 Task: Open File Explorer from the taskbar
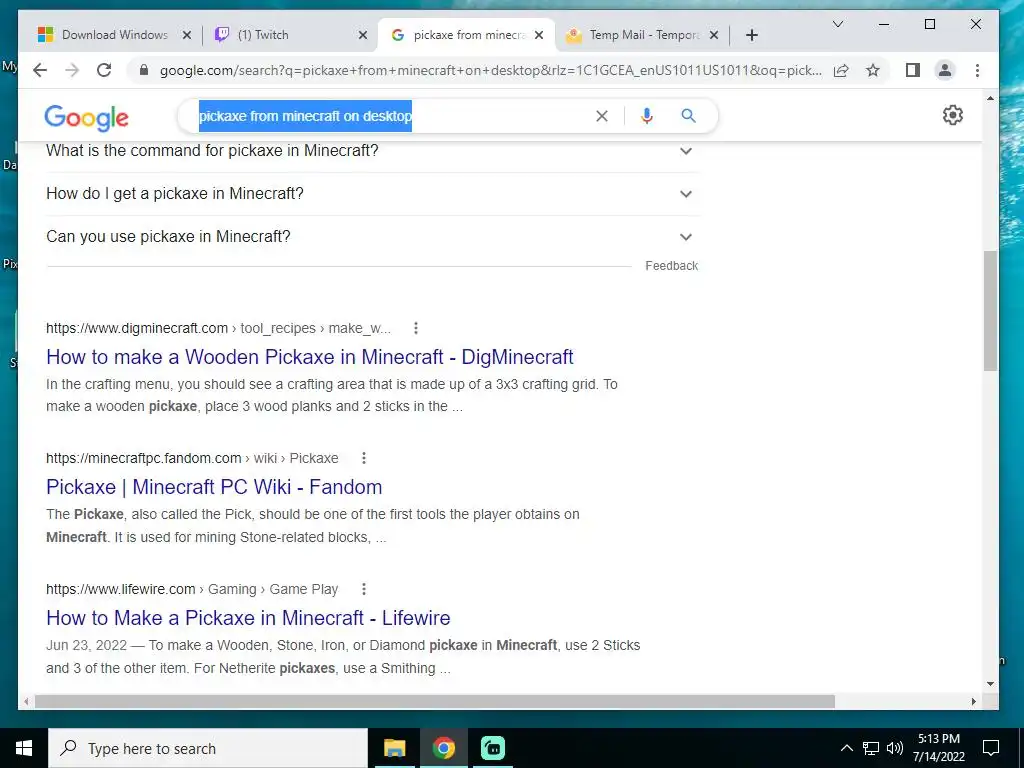(x=394, y=748)
